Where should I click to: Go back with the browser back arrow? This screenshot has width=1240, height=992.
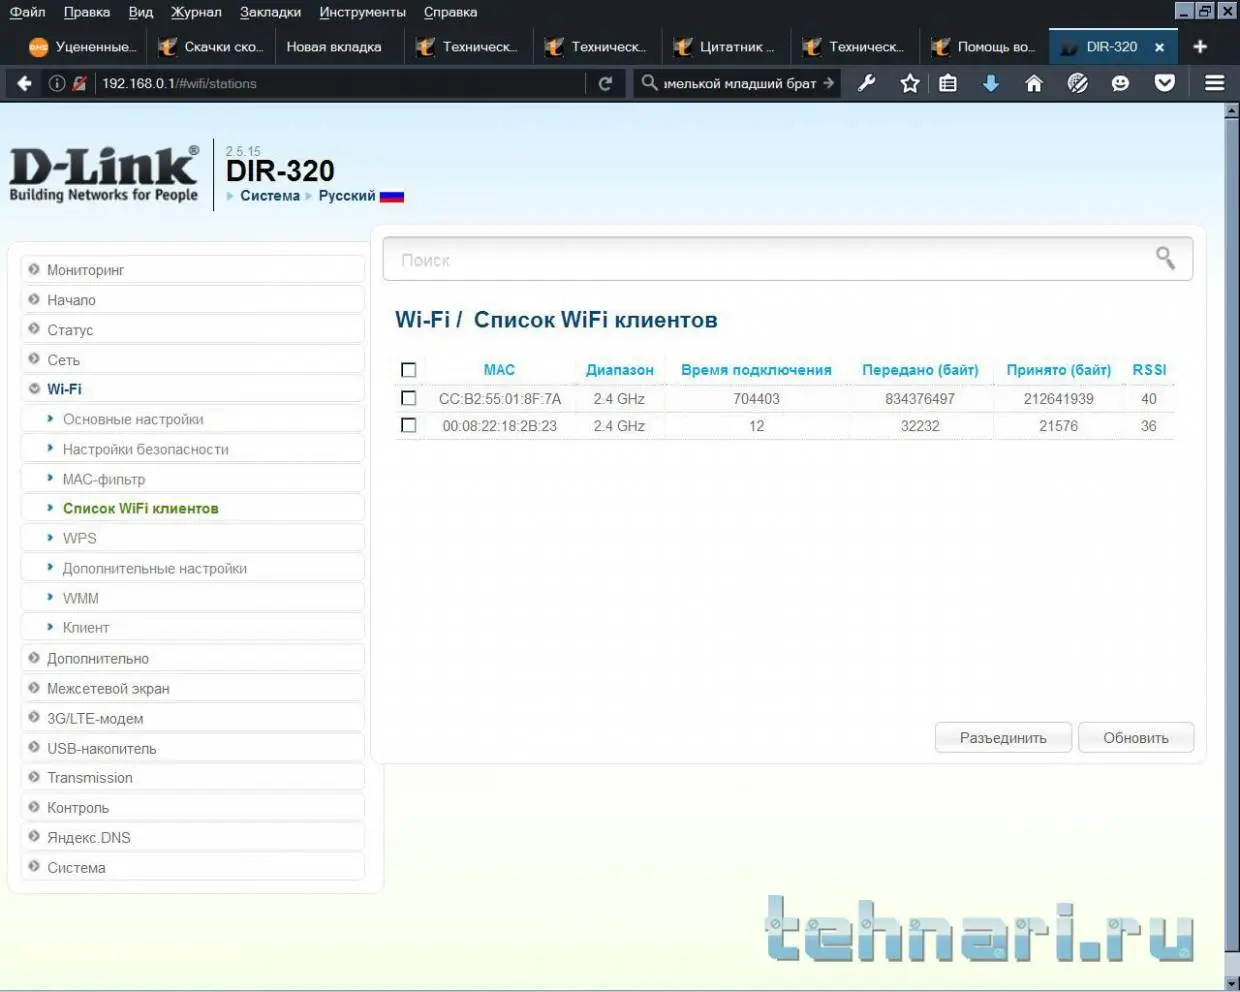[24, 83]
